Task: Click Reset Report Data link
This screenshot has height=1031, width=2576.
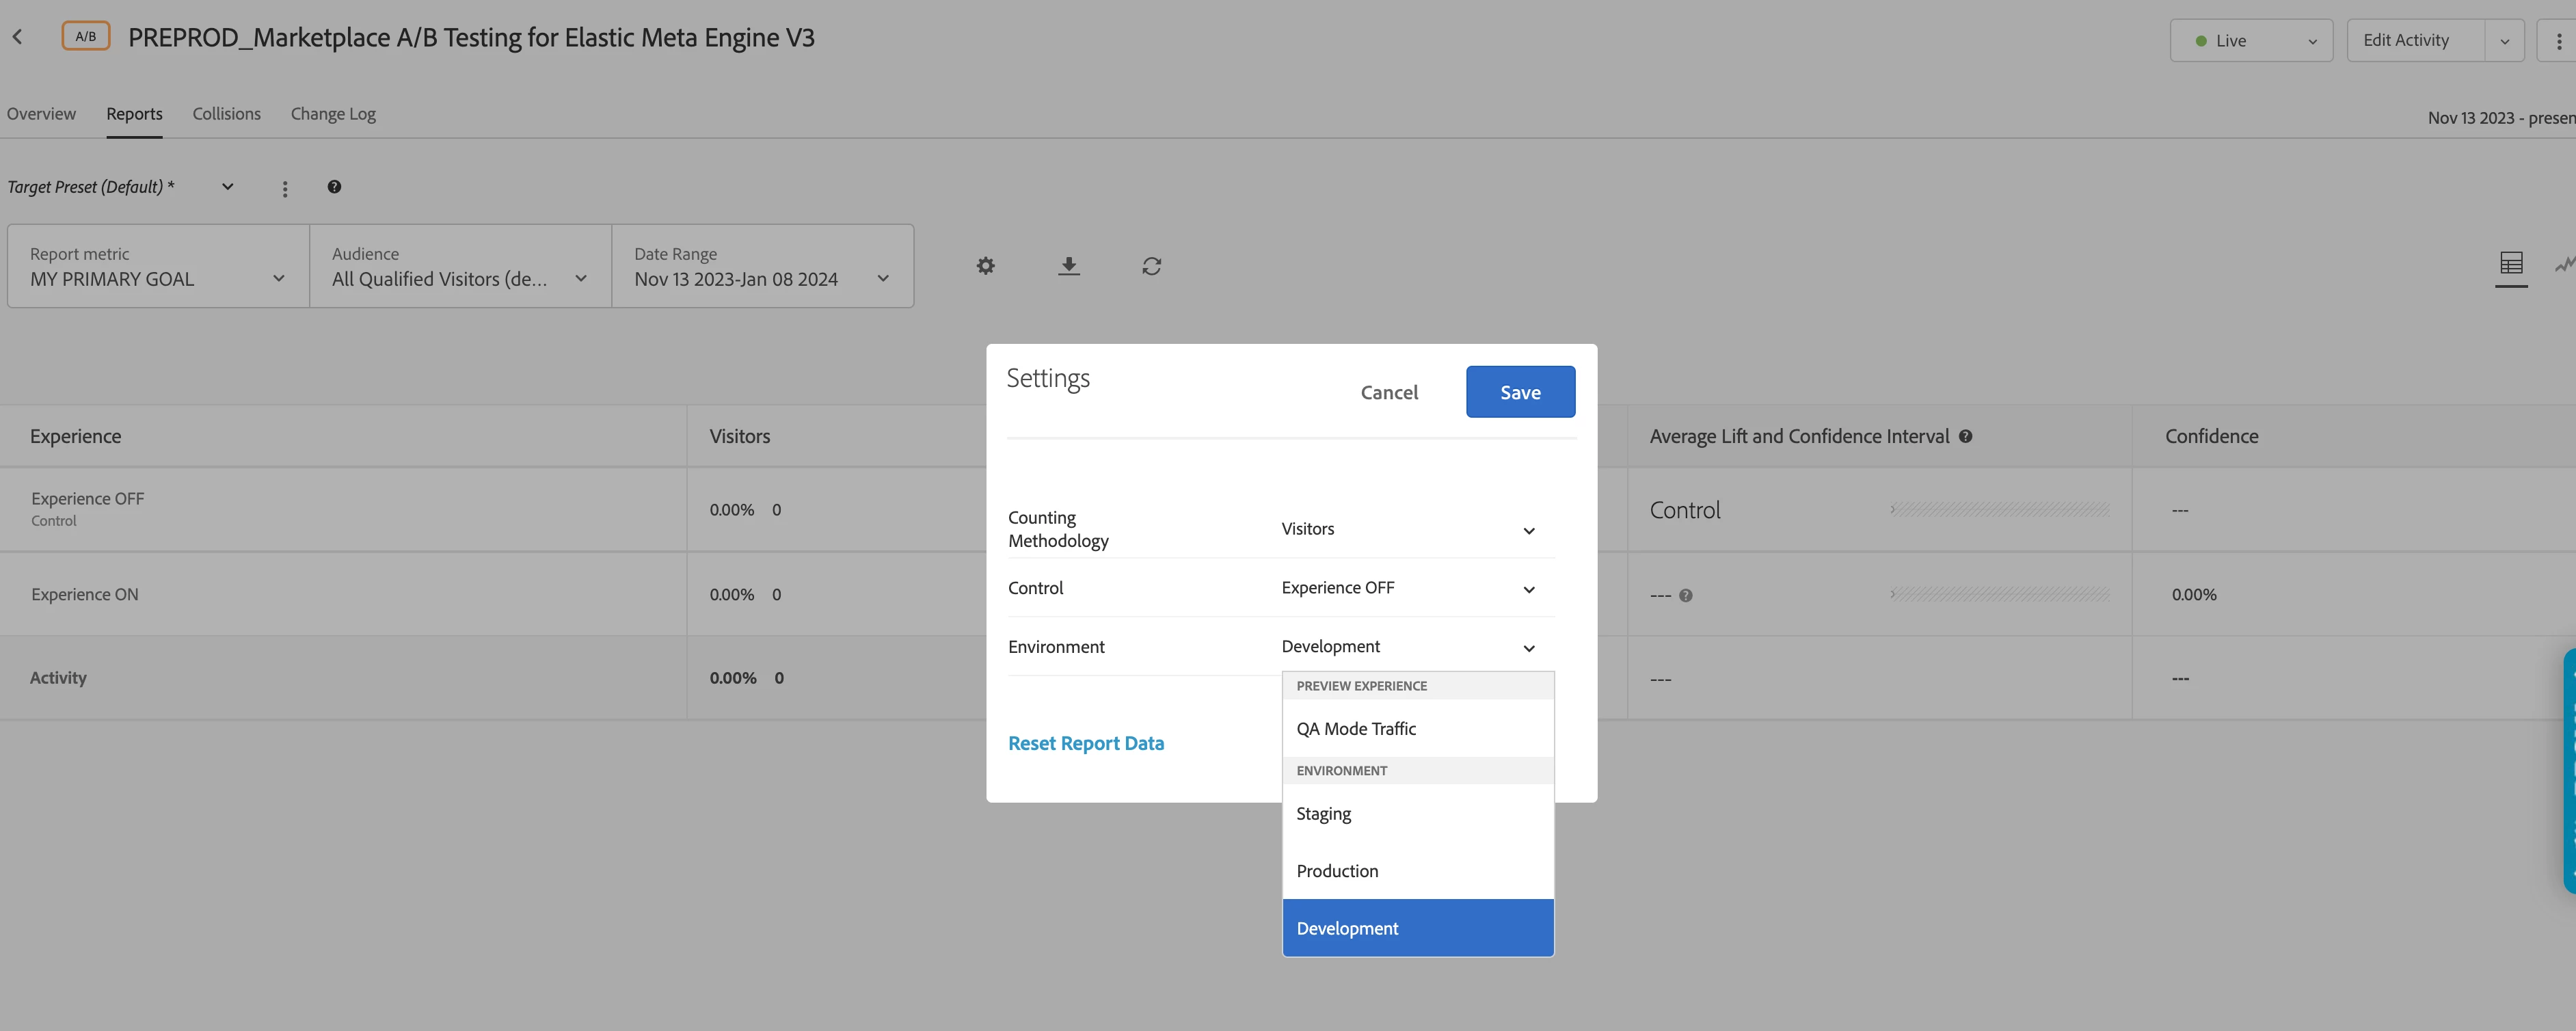Action: [1085, 743]
